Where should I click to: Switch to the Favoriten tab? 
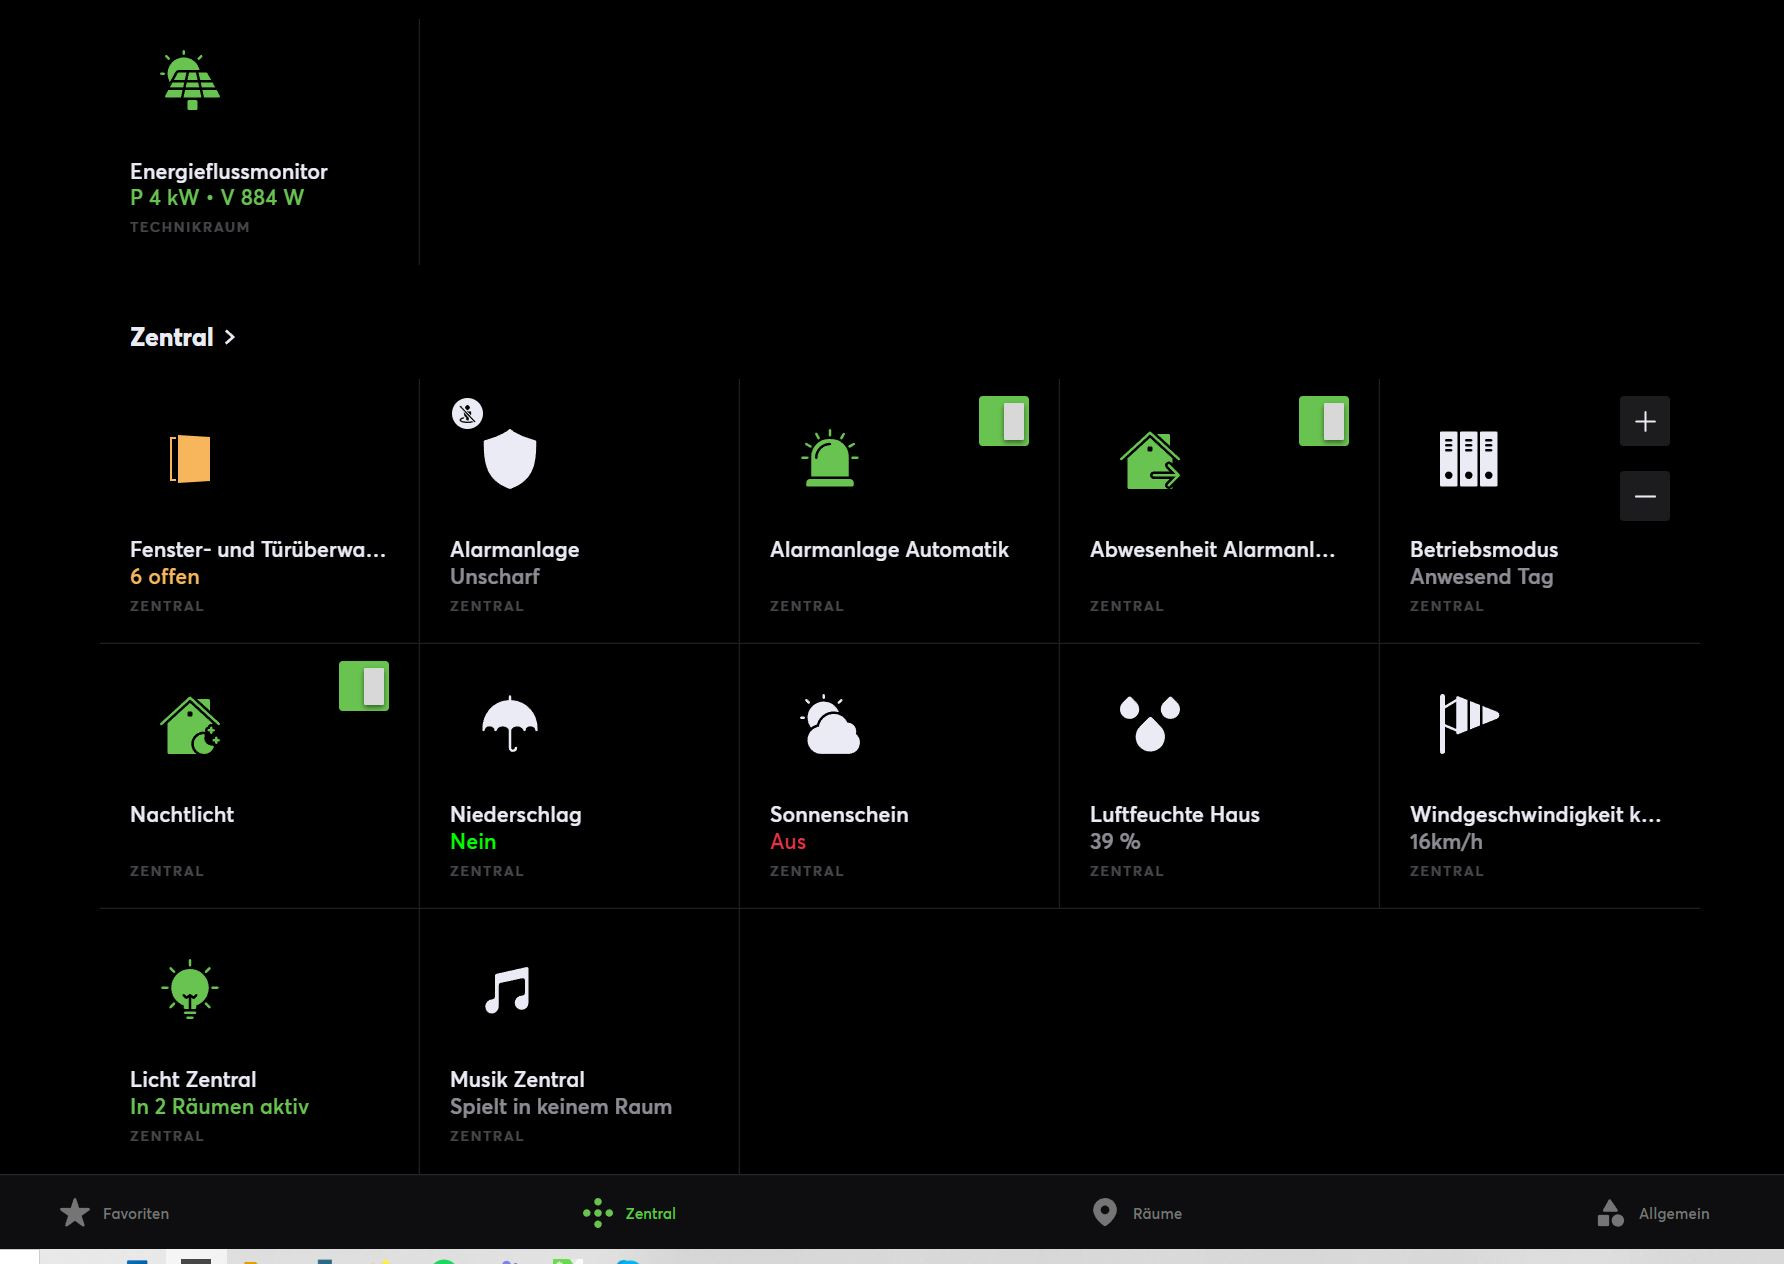(x=115, y=1213)
